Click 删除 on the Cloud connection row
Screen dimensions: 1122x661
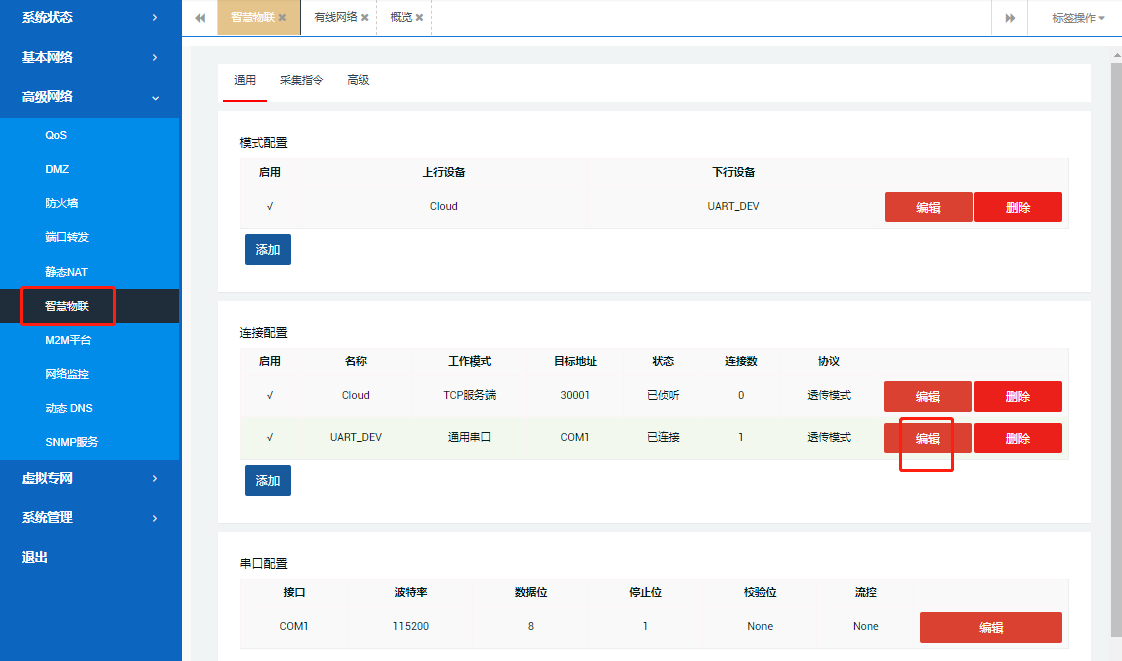(1017, 396)
